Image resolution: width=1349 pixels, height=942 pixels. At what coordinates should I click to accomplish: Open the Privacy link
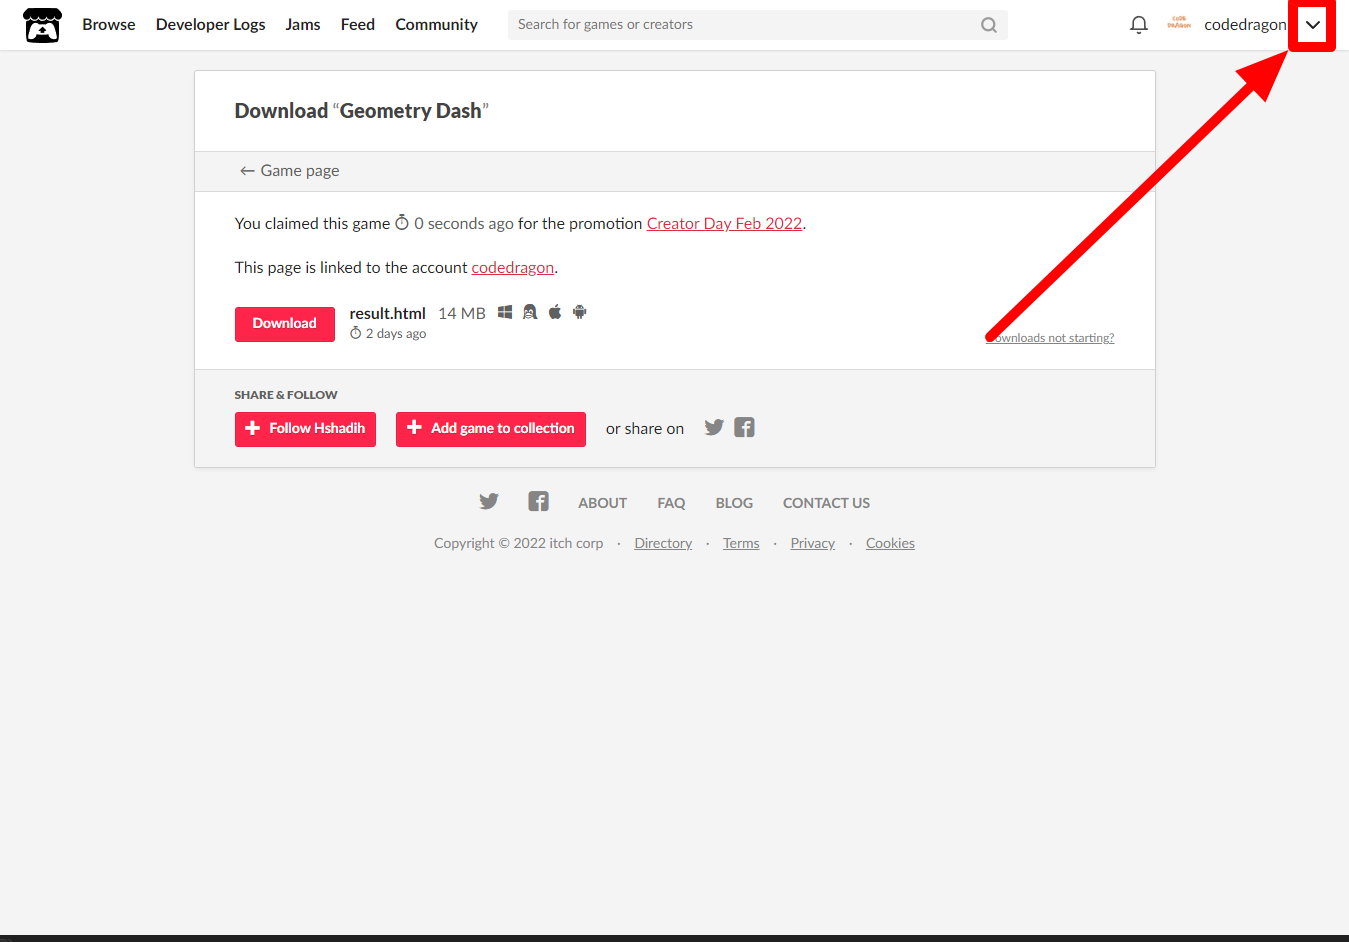812,544
